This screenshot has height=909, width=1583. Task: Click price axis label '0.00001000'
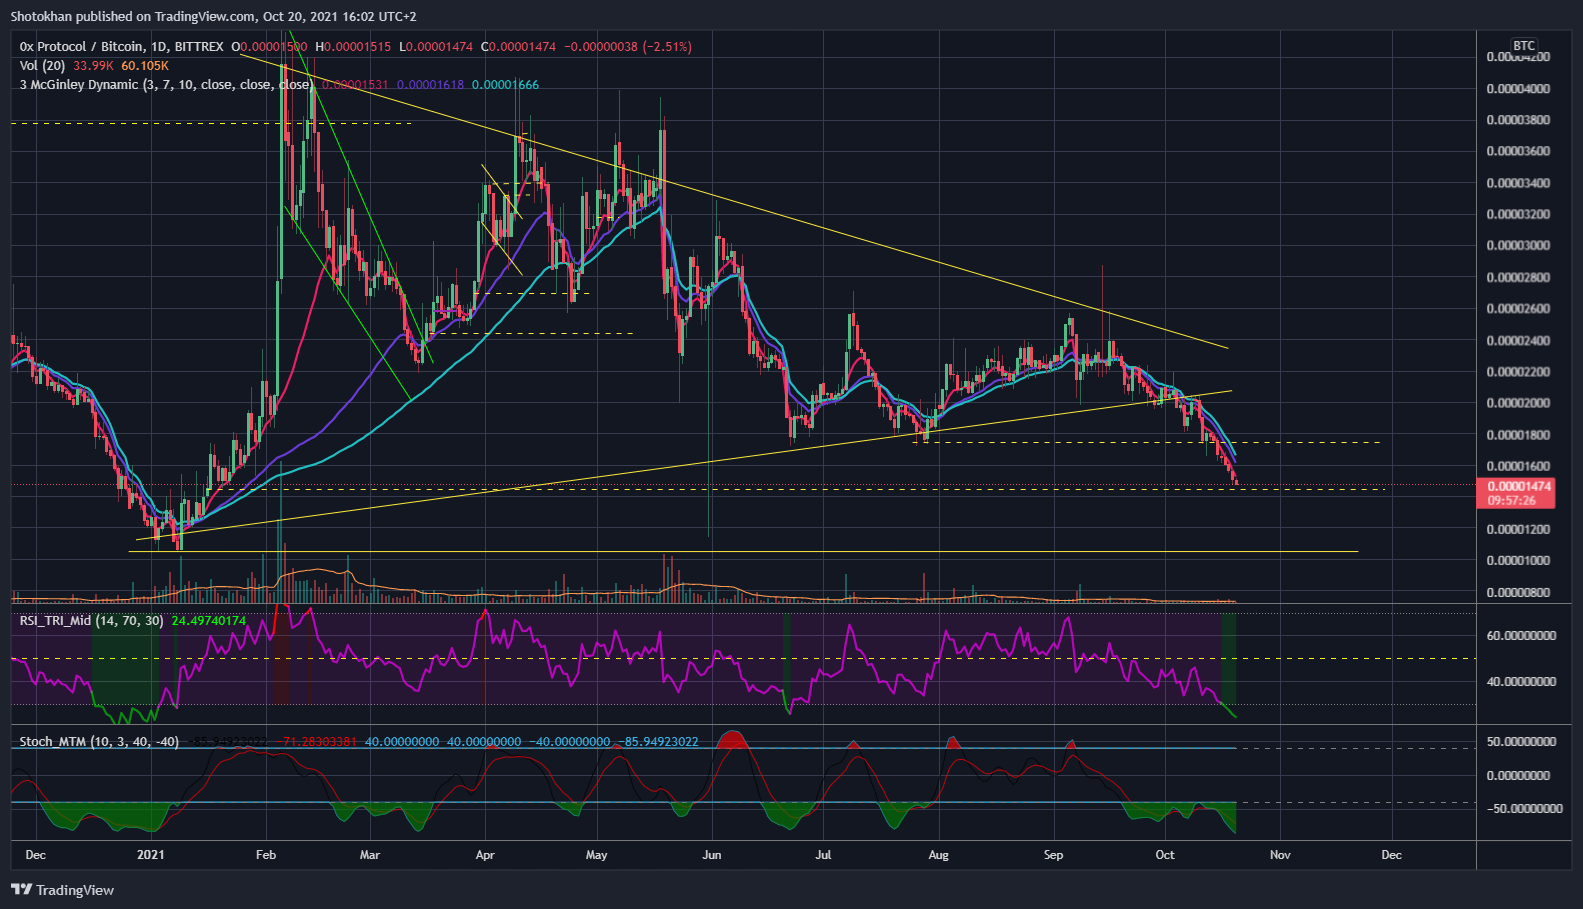pyautogui.click(x=1518, y=561)
